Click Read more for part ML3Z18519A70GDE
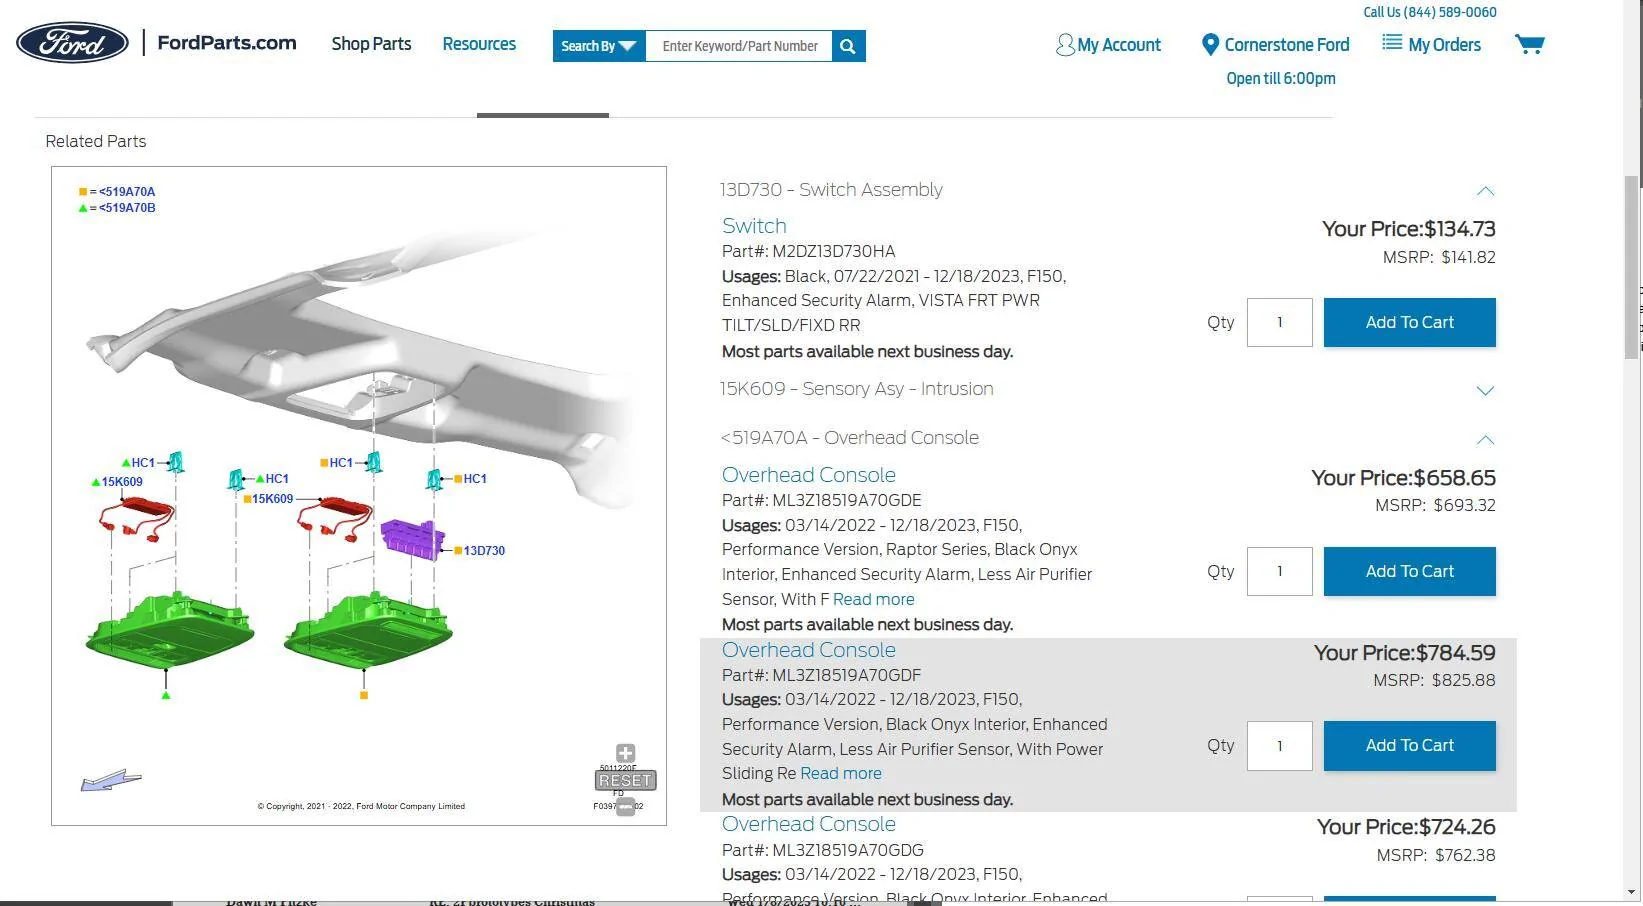 [873, 599]
